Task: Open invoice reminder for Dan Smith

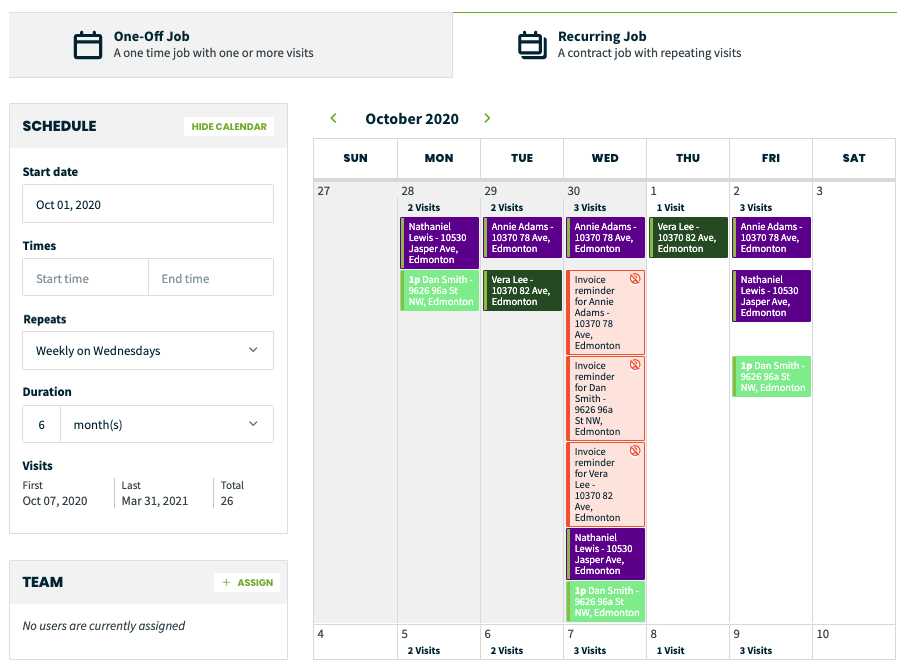Action: pos(605,398)
